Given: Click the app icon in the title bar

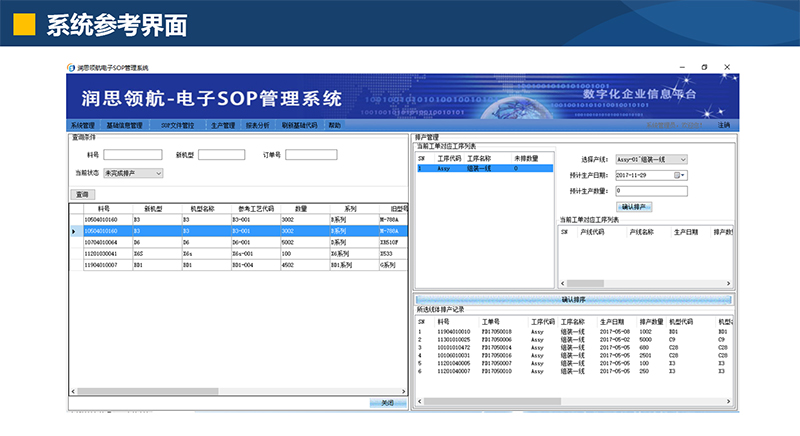Looking at the screenshot, I should tap(71, 68).
